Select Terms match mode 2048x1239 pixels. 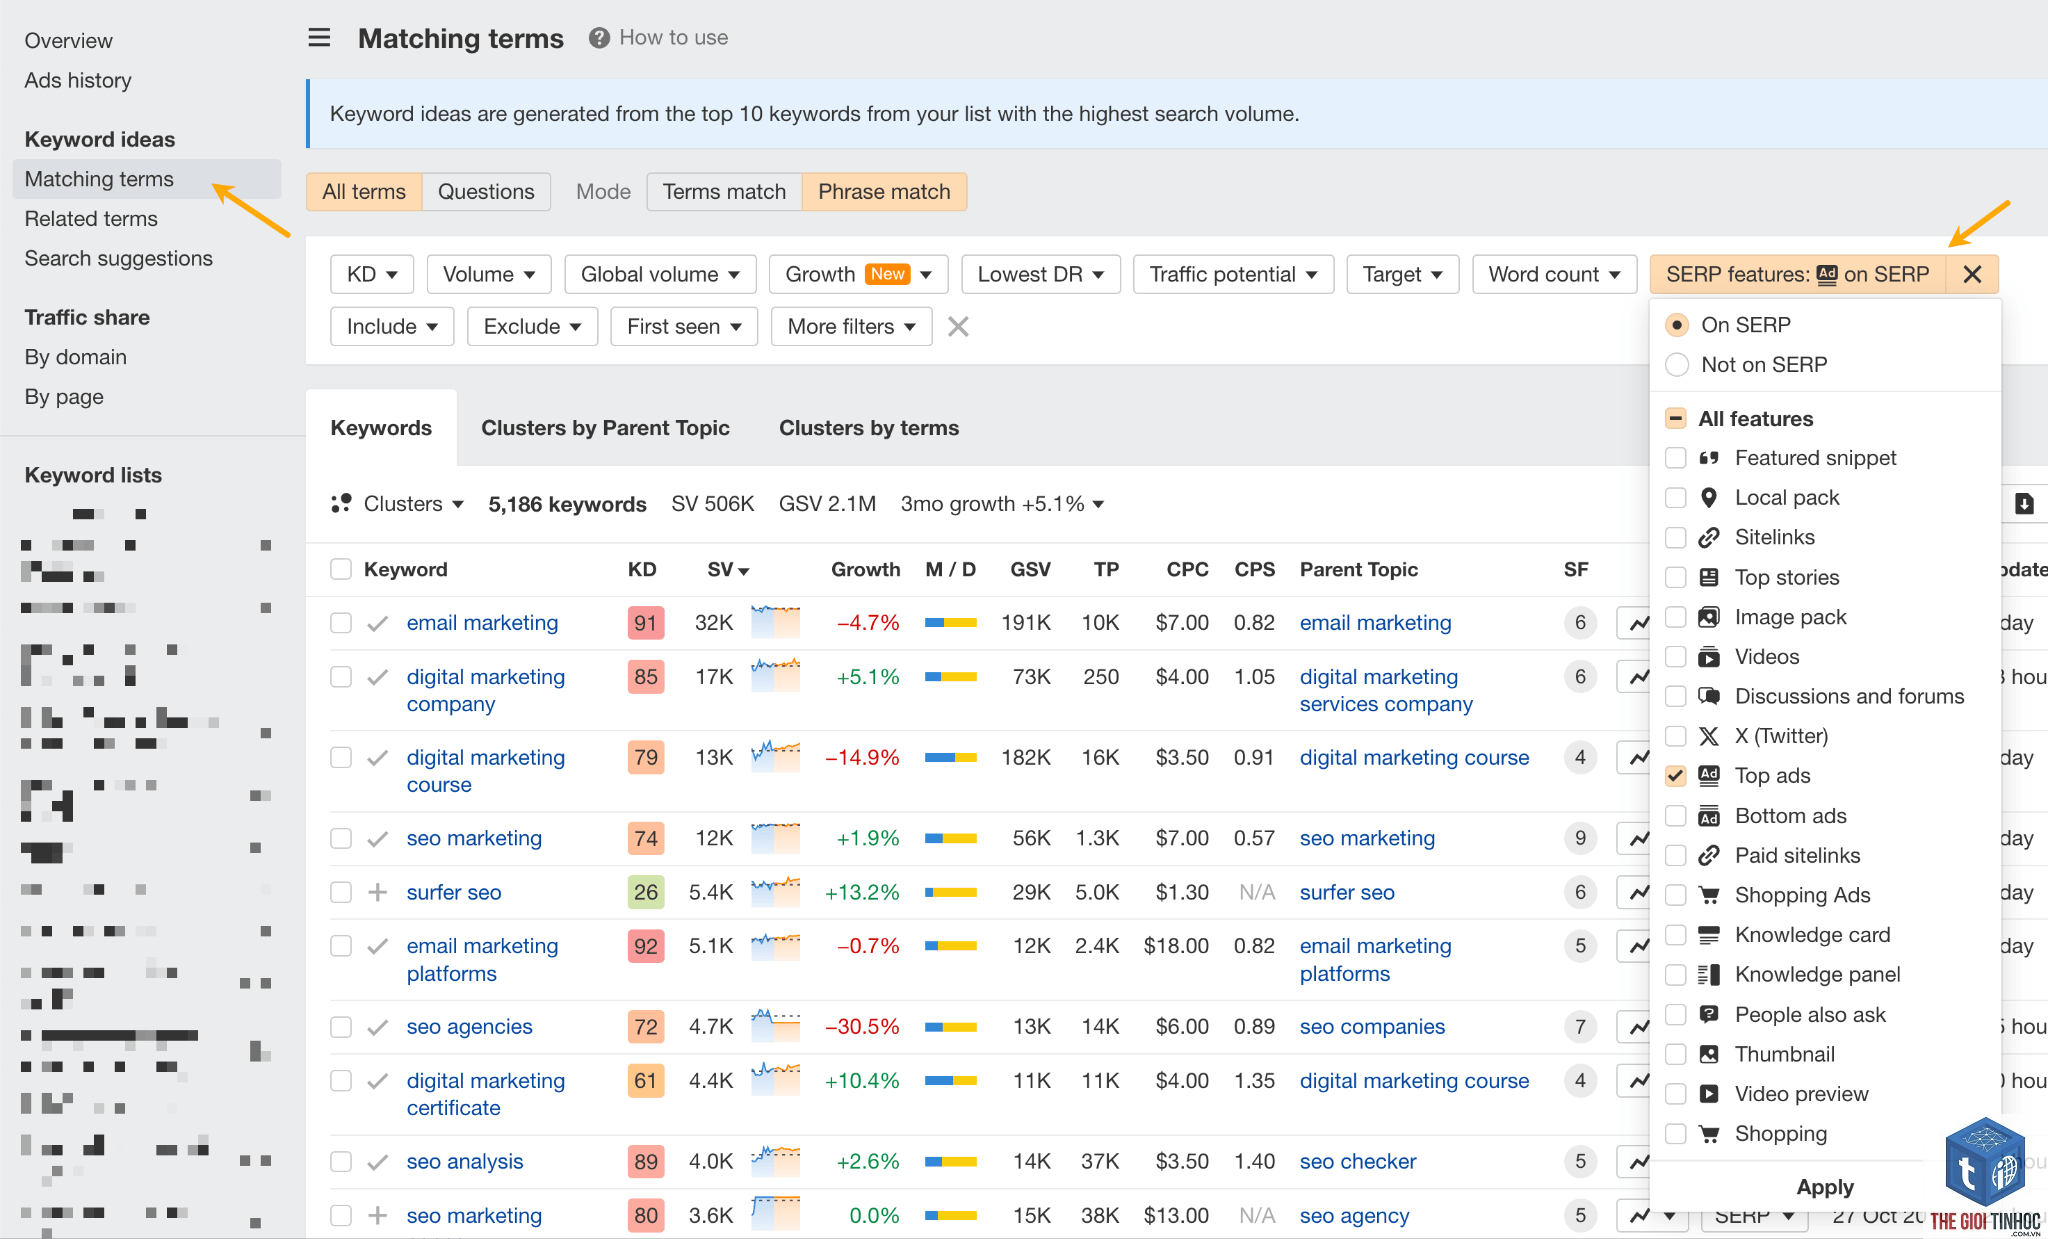click(724, 192)
